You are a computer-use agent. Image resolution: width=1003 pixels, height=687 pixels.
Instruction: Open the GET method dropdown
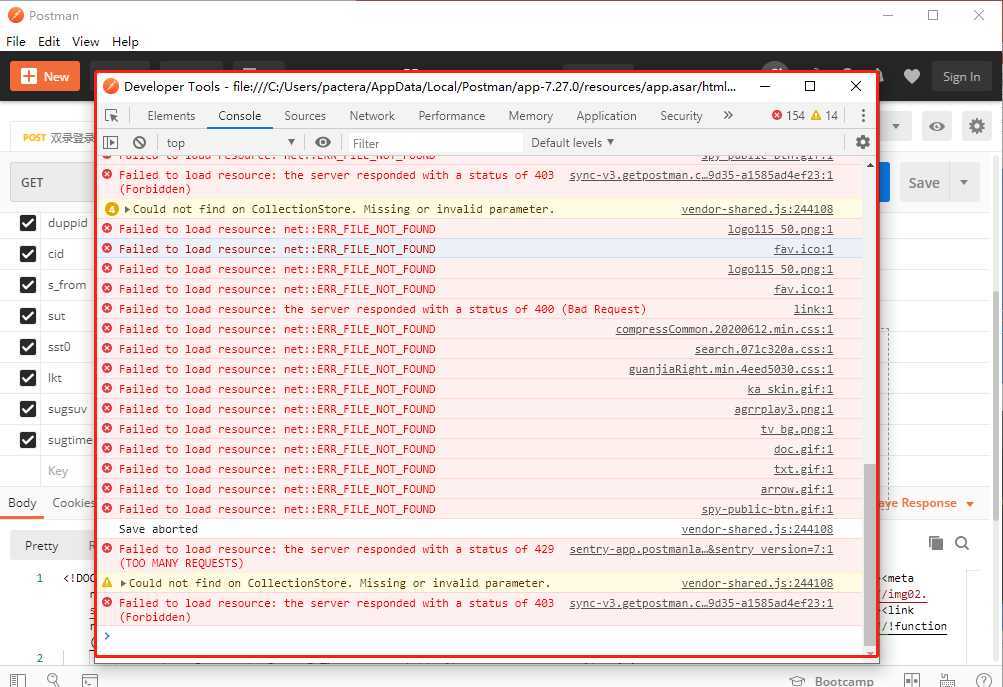54,183
